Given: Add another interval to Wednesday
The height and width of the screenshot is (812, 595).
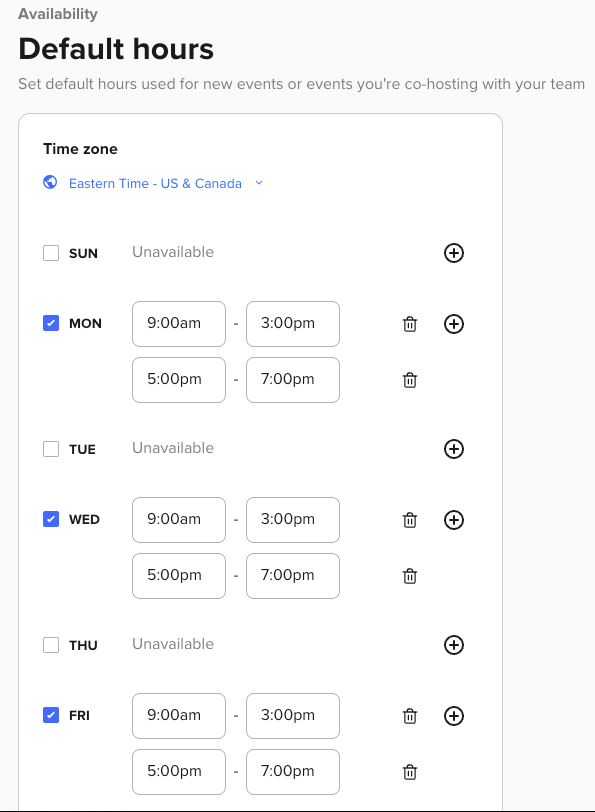Looking at the screenshot, I should pyautogui.click(x=454, y=519).
